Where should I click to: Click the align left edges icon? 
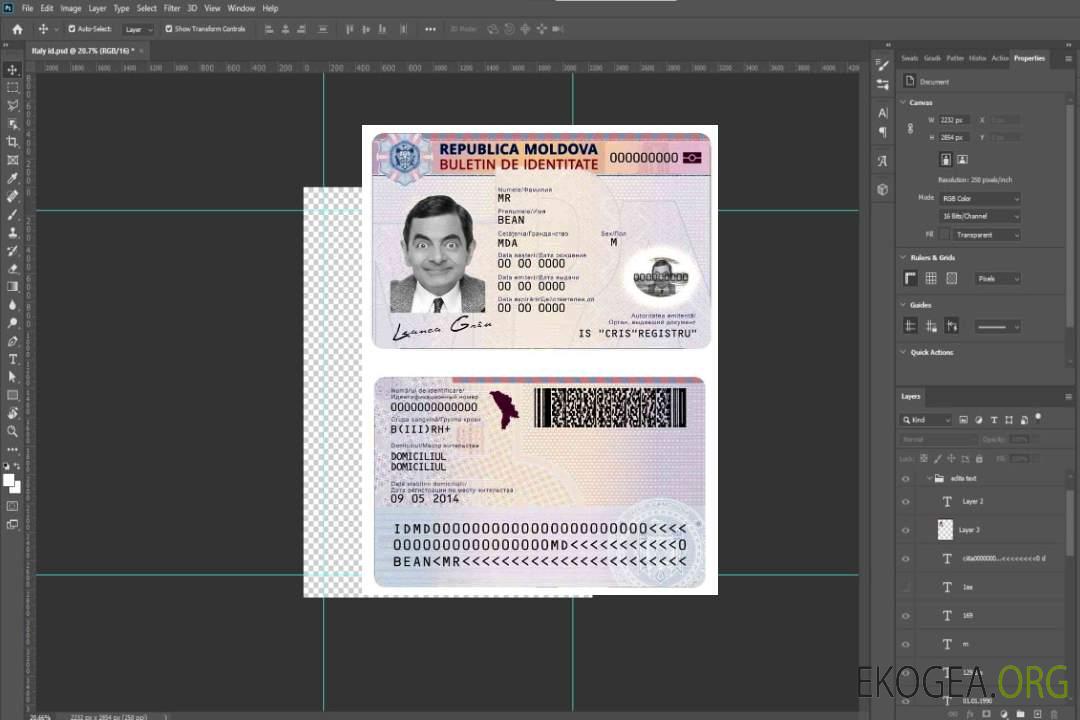pos(269,29)
